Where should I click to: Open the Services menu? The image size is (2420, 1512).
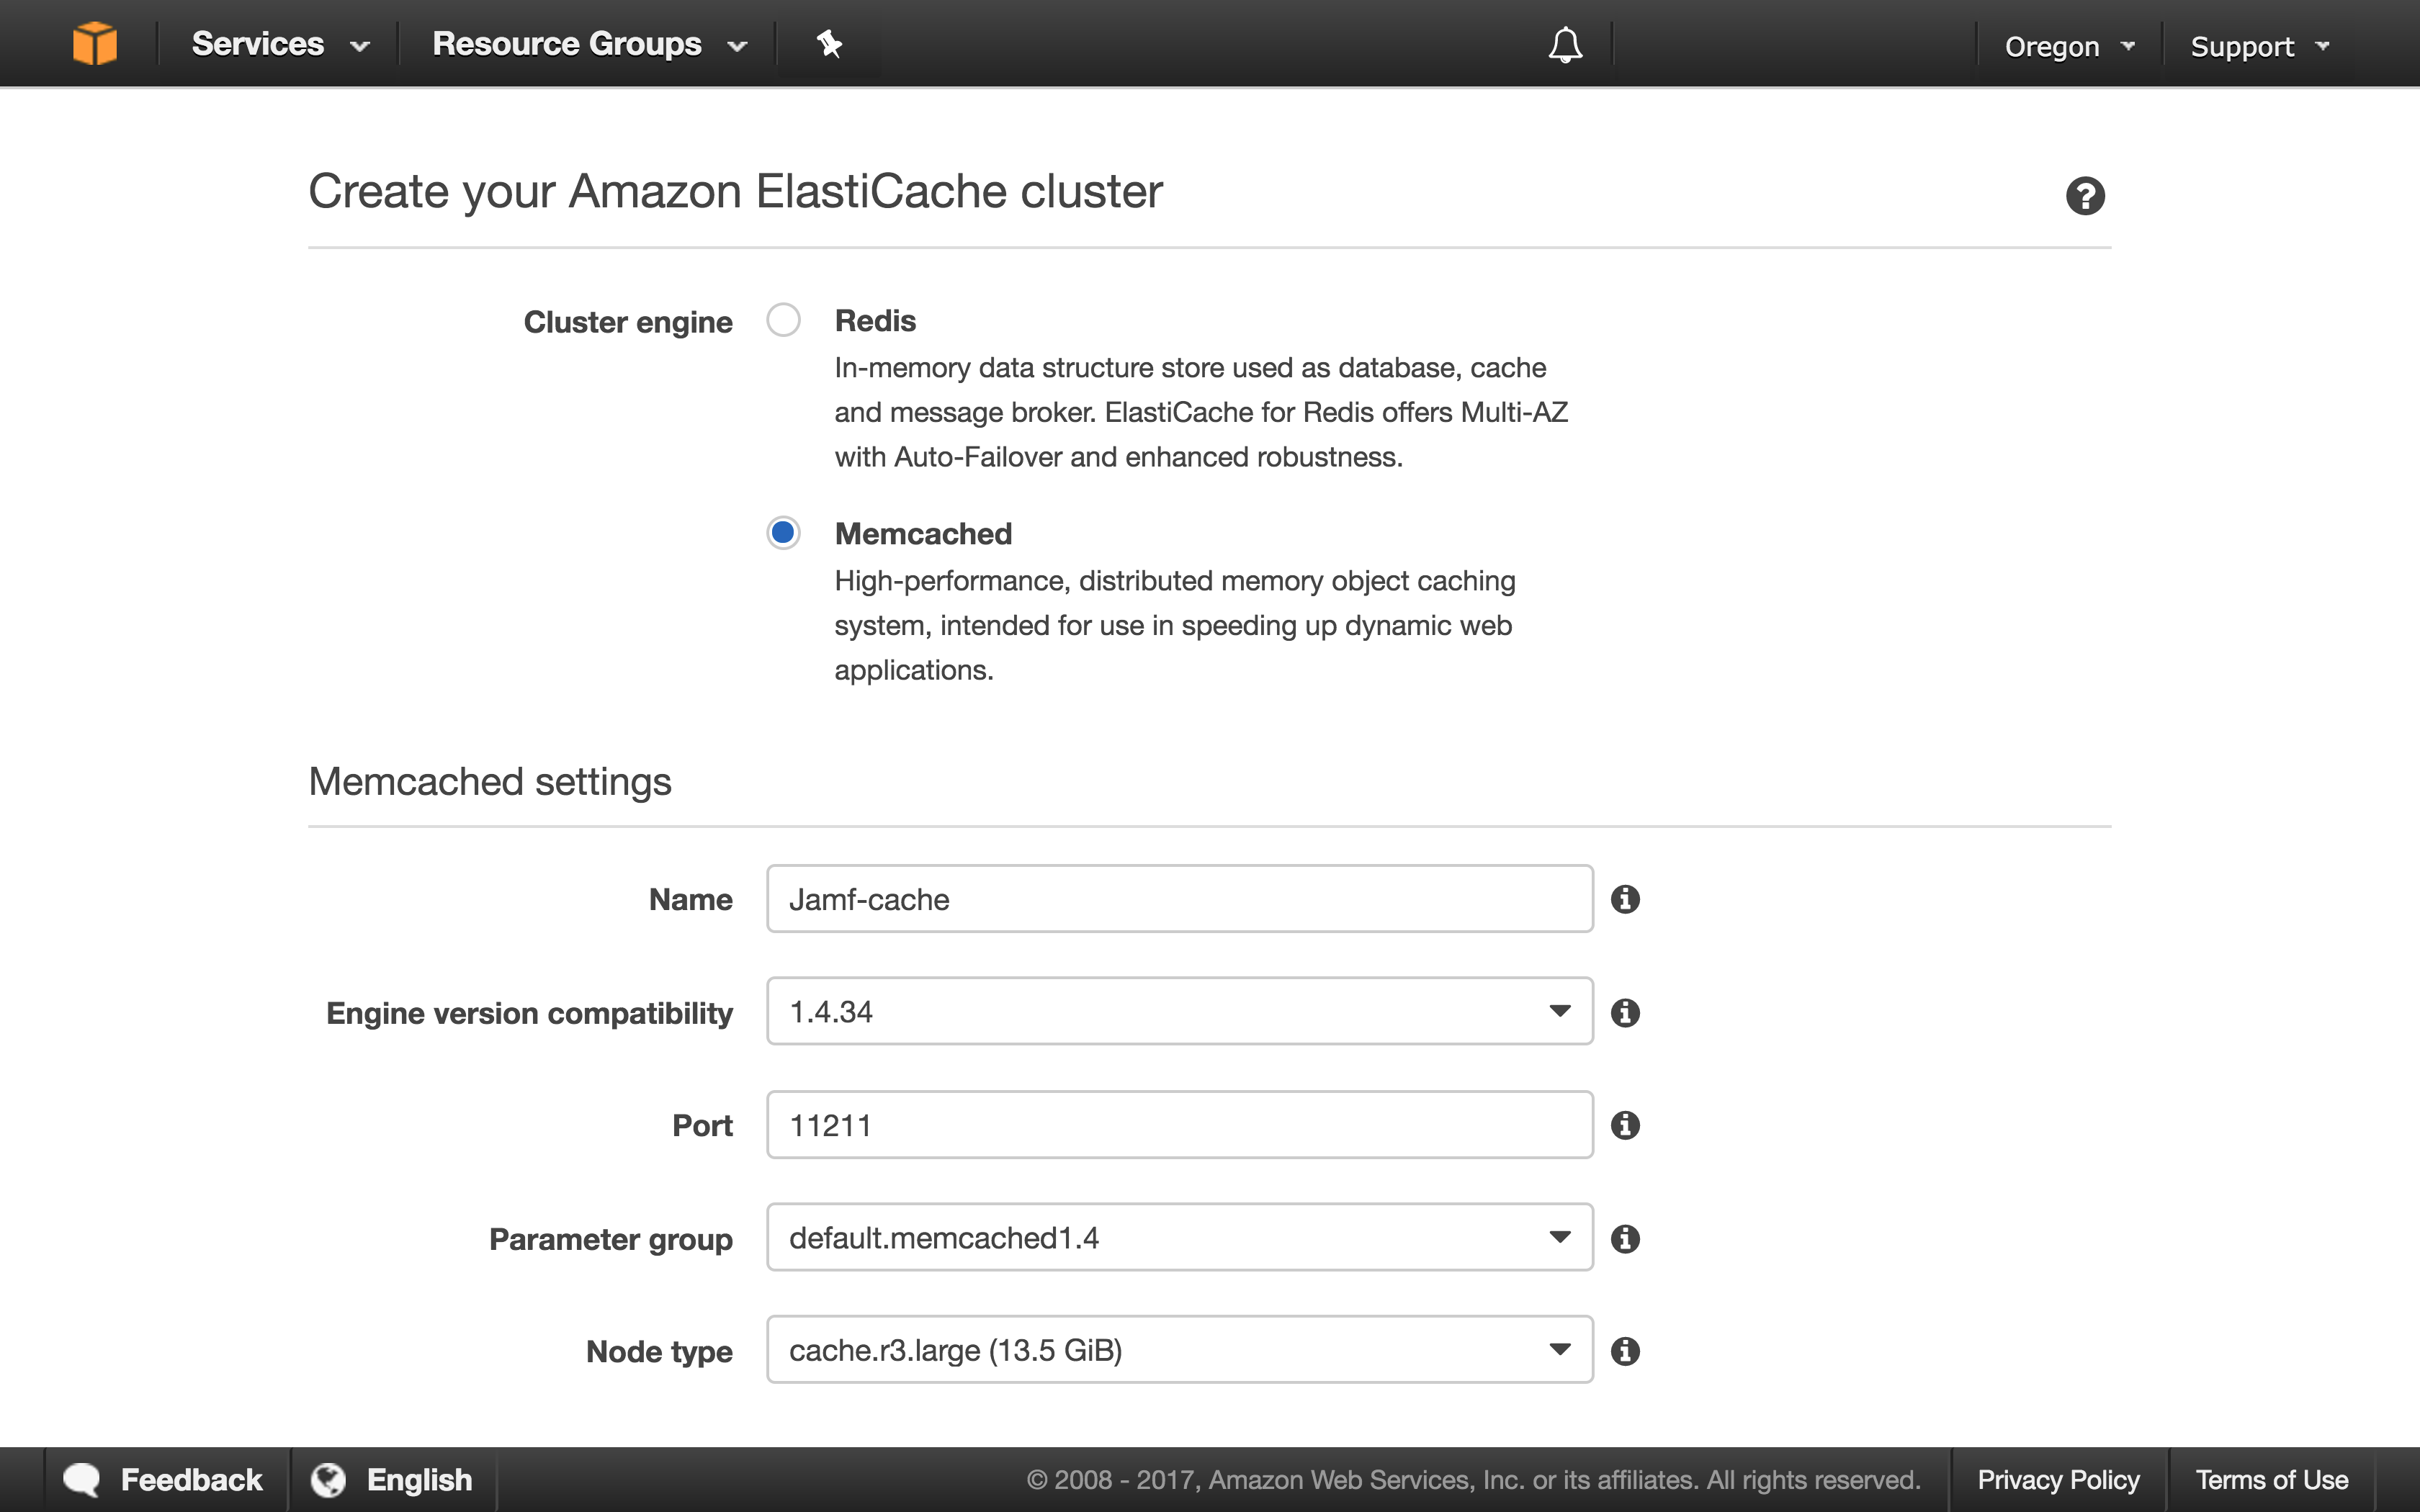click(281, 44)
